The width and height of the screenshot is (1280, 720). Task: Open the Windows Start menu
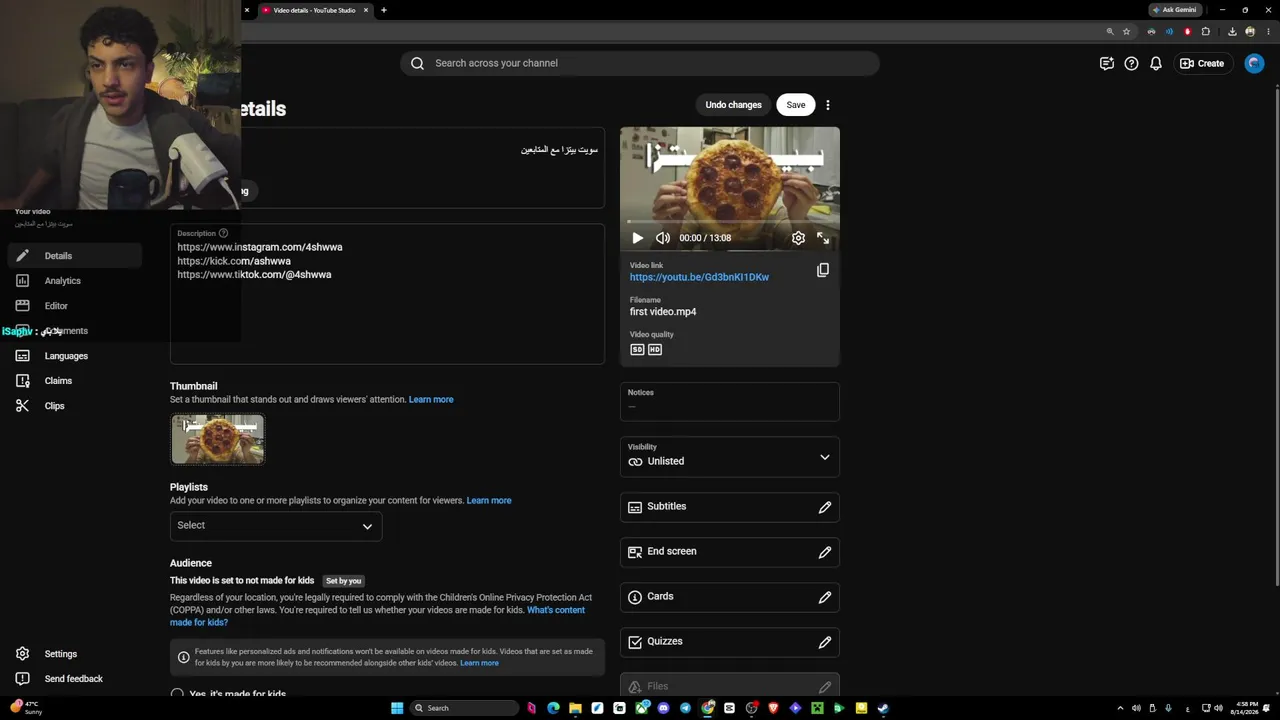point(397,708)
